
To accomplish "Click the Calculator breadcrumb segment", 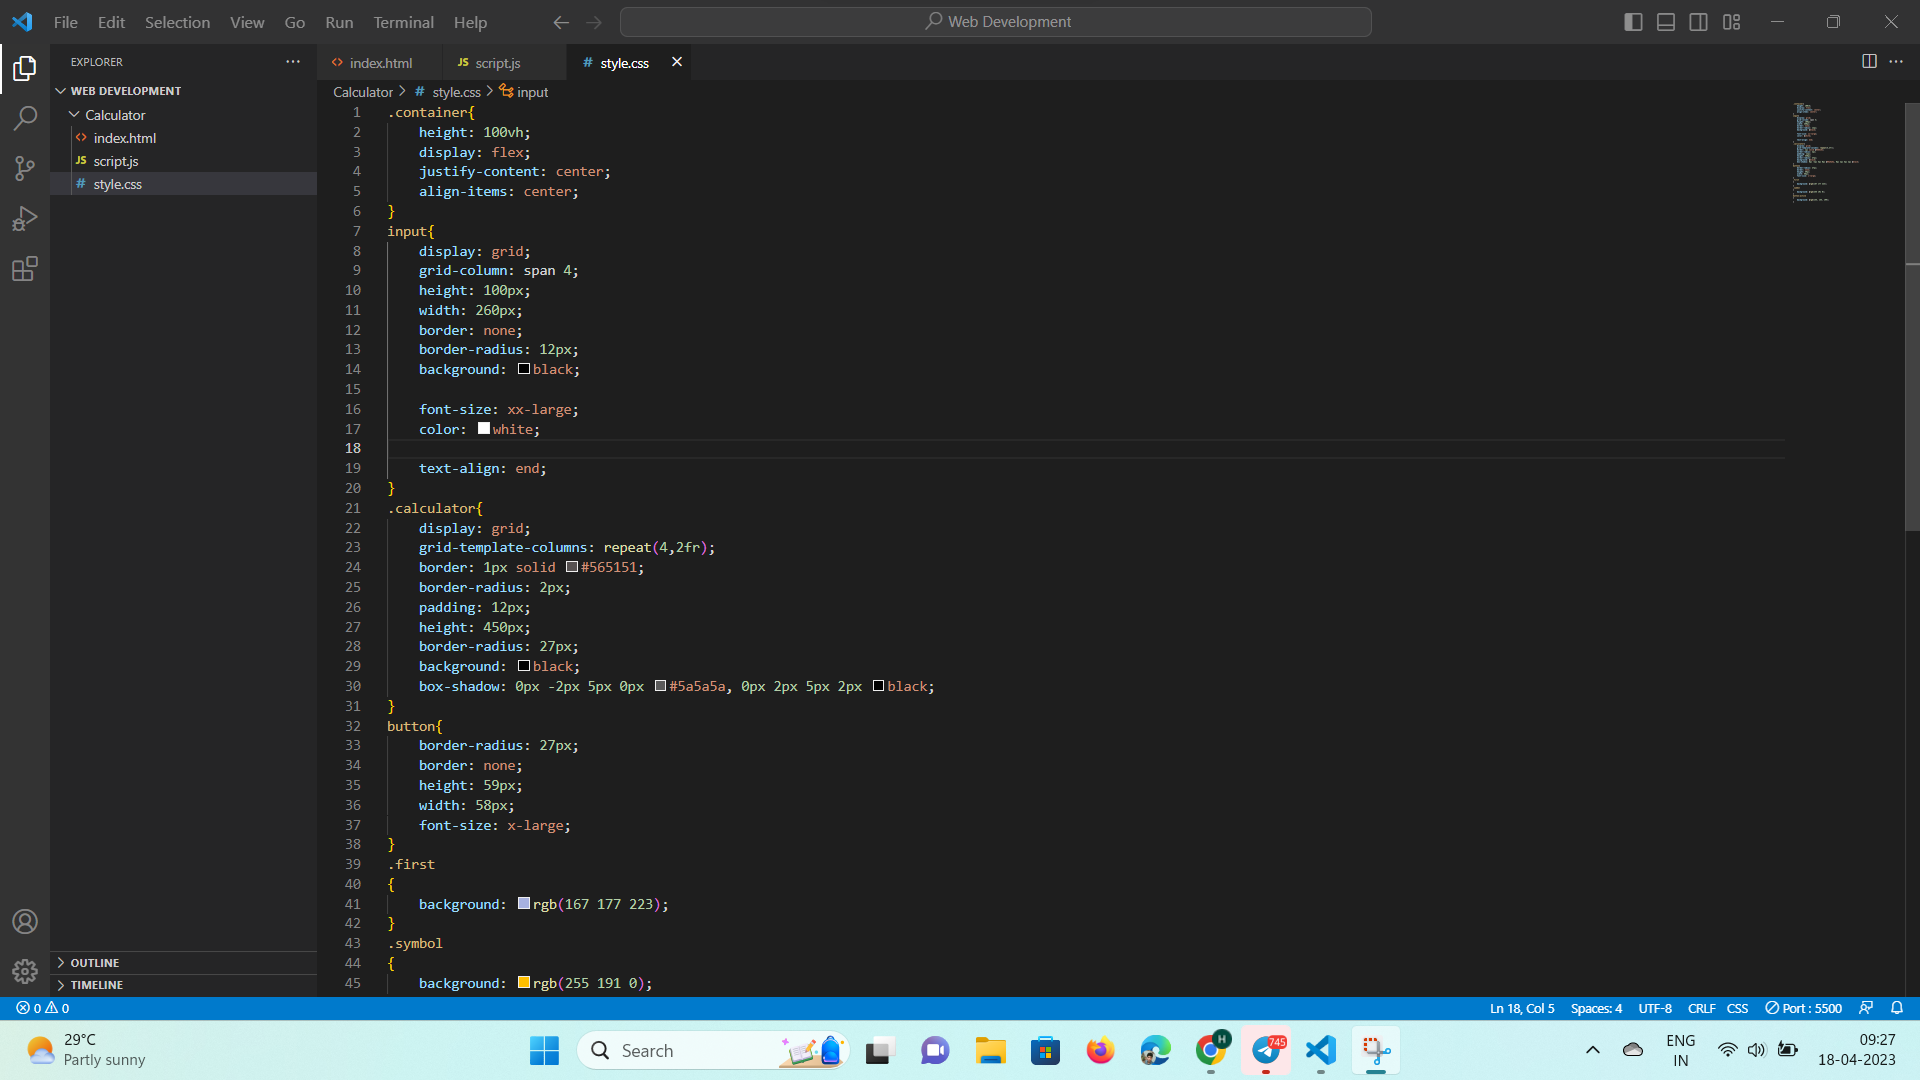I will point(363,92).
